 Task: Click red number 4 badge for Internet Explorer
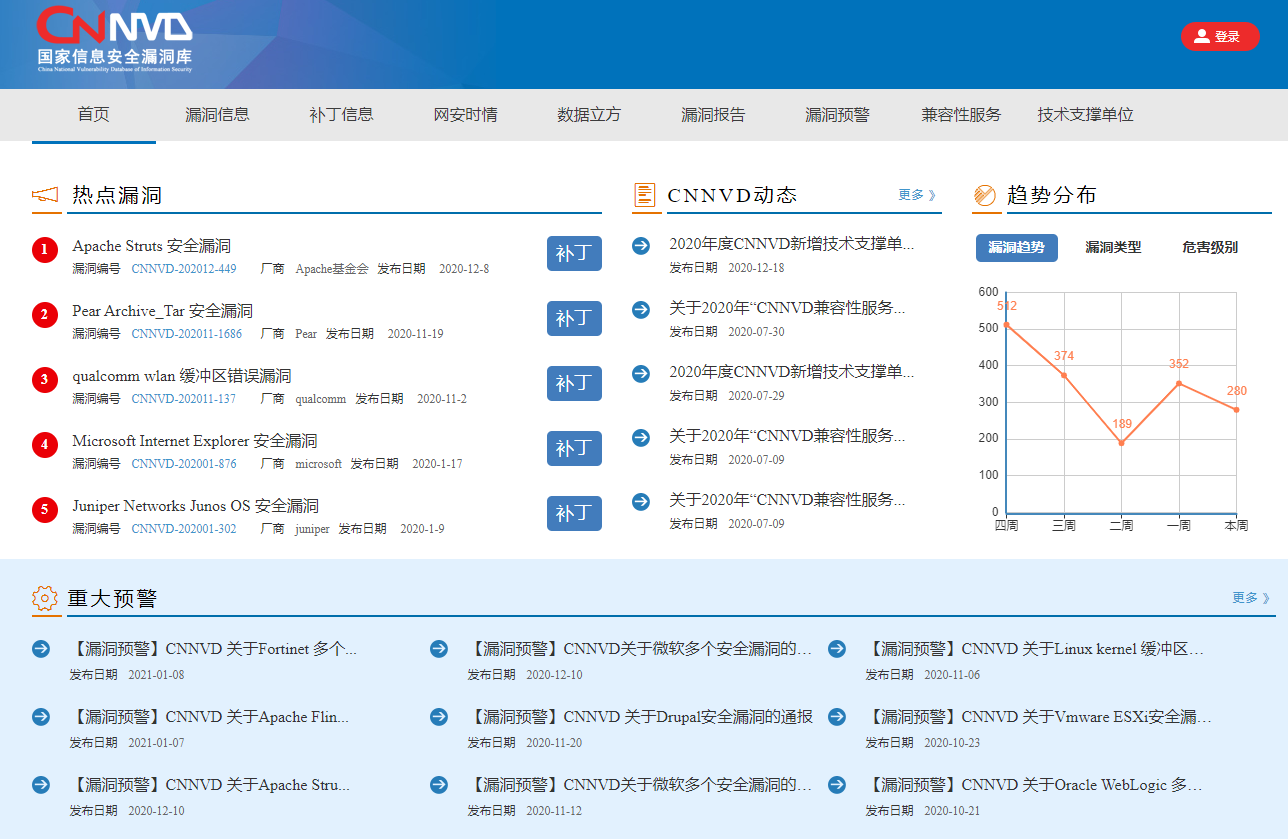(x=45, y=445)
